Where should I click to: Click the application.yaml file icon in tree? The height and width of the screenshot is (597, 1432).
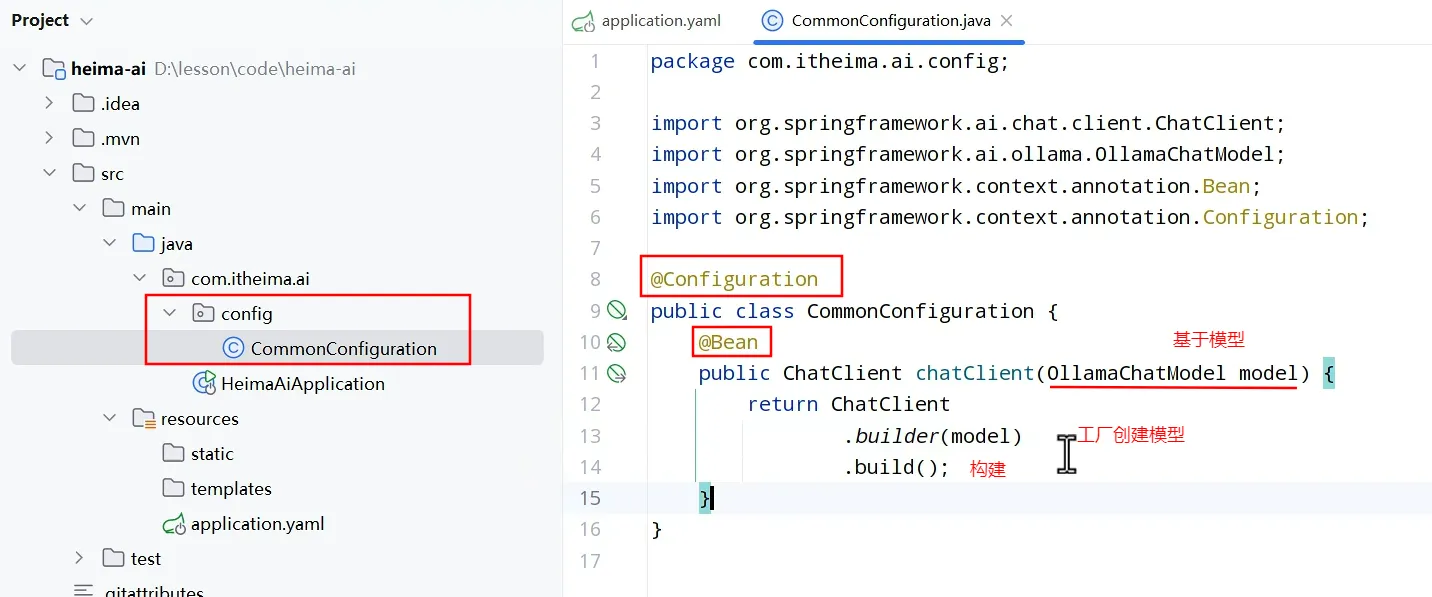[174, 523]
